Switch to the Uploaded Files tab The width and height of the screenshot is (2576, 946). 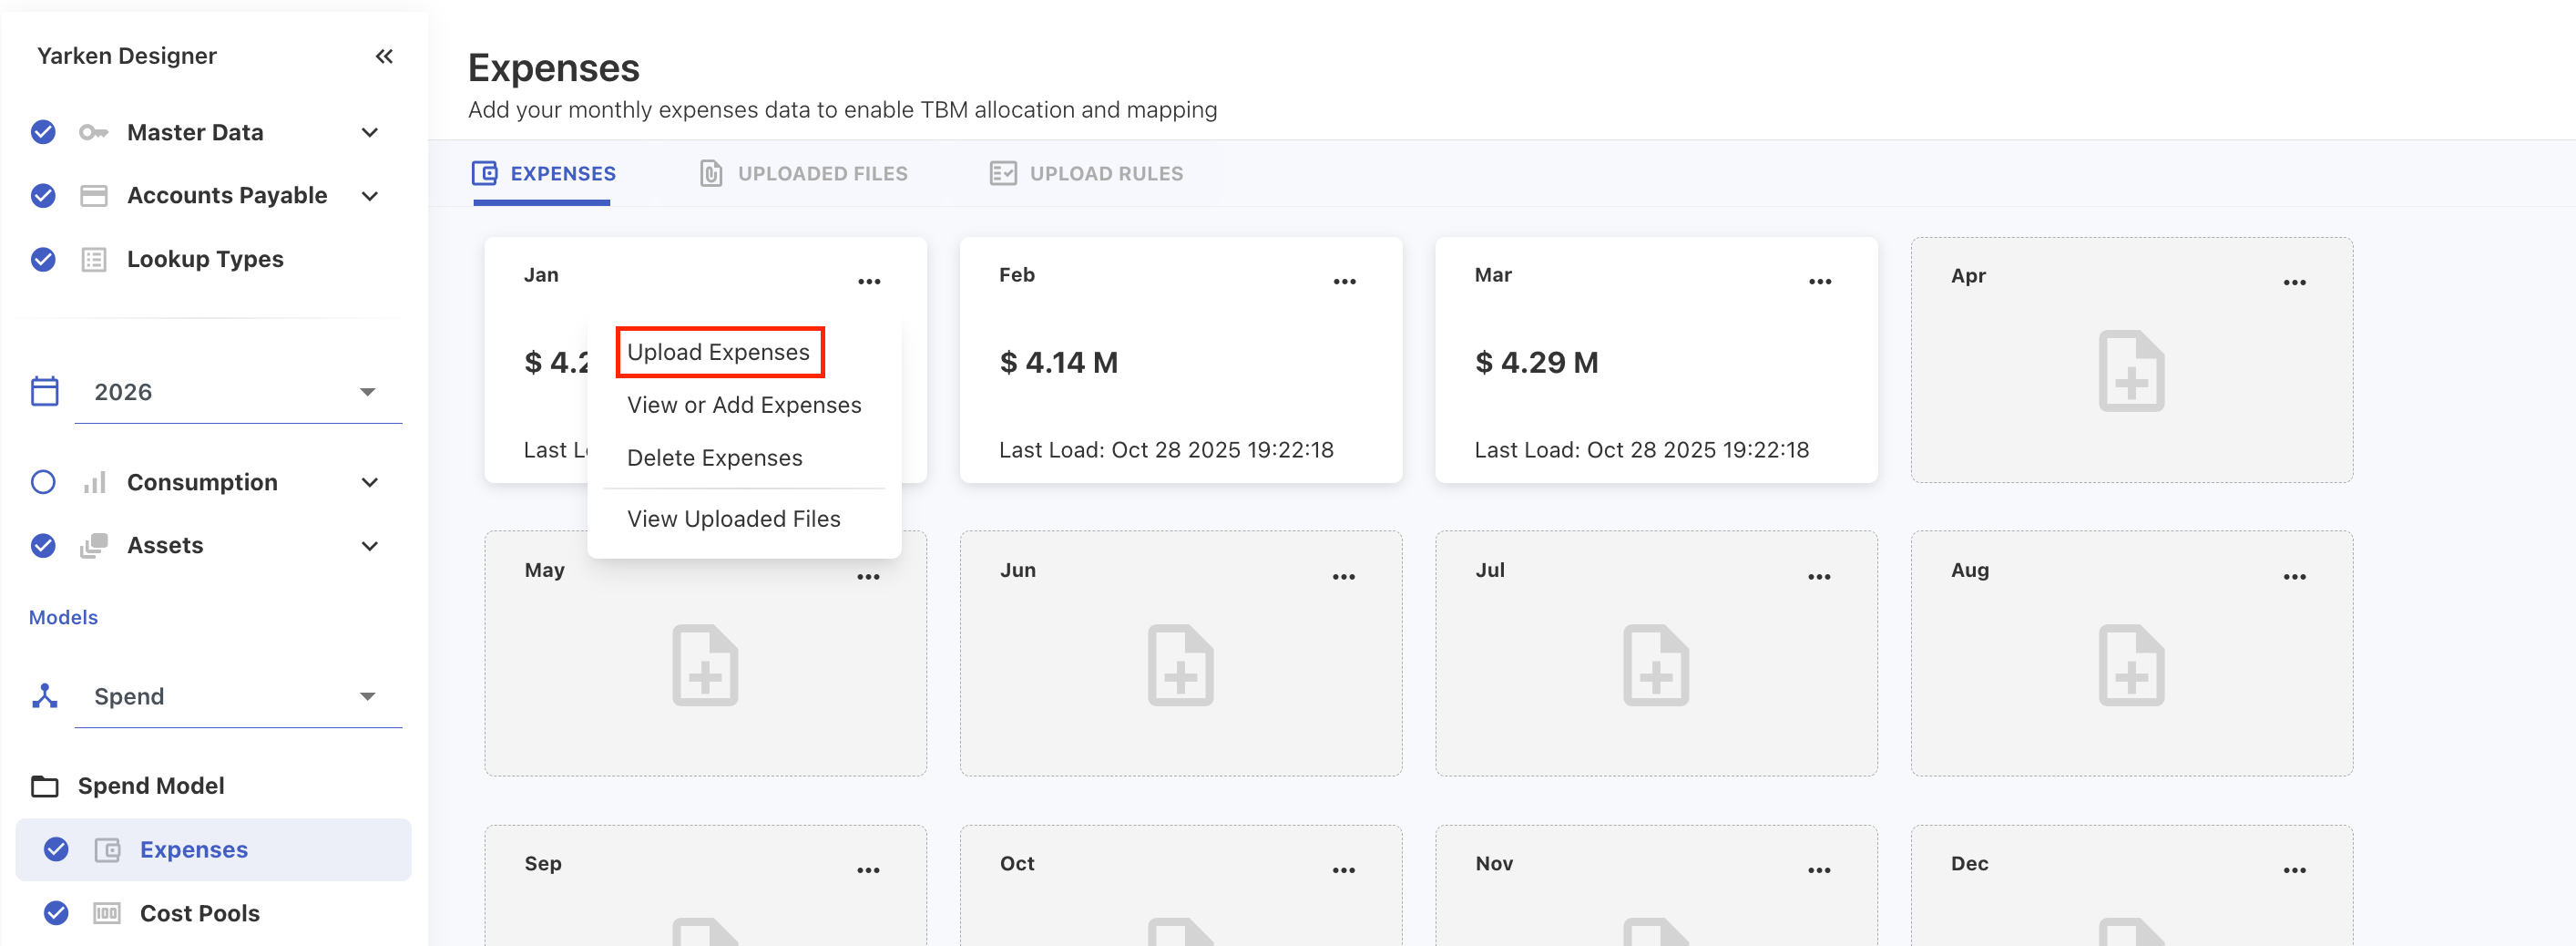[803, 173]
